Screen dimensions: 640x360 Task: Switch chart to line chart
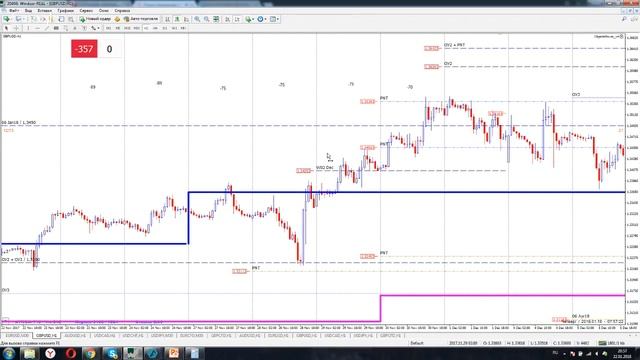point(186,19)
